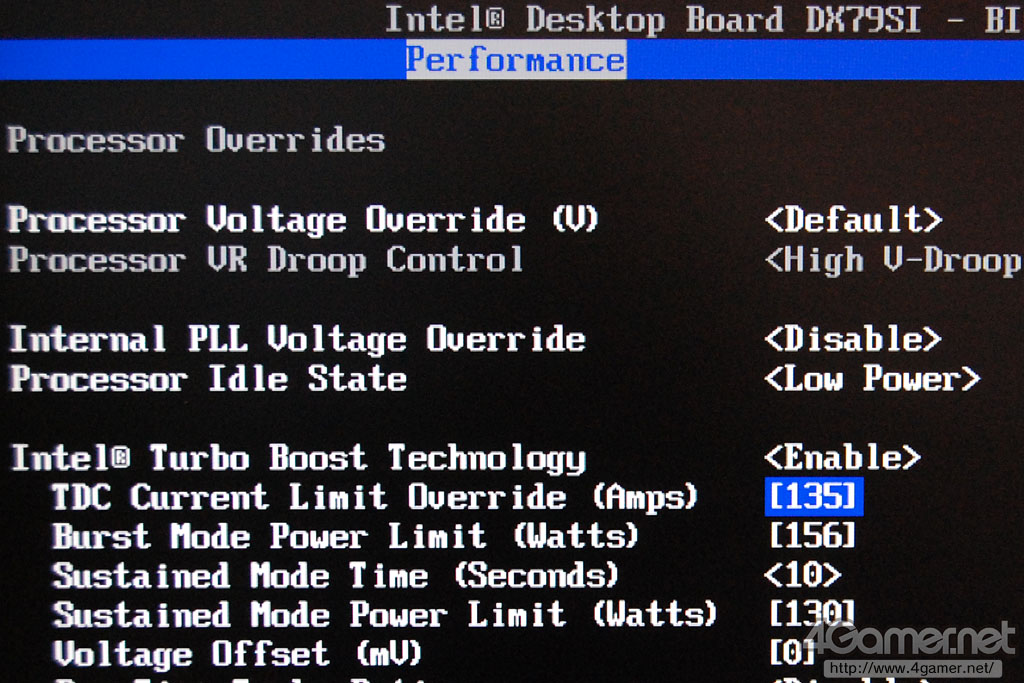Click the Intel Turbo Boost Technology label
The width and height of the screenshot is (1024, 683).
(x=299, y=458)
